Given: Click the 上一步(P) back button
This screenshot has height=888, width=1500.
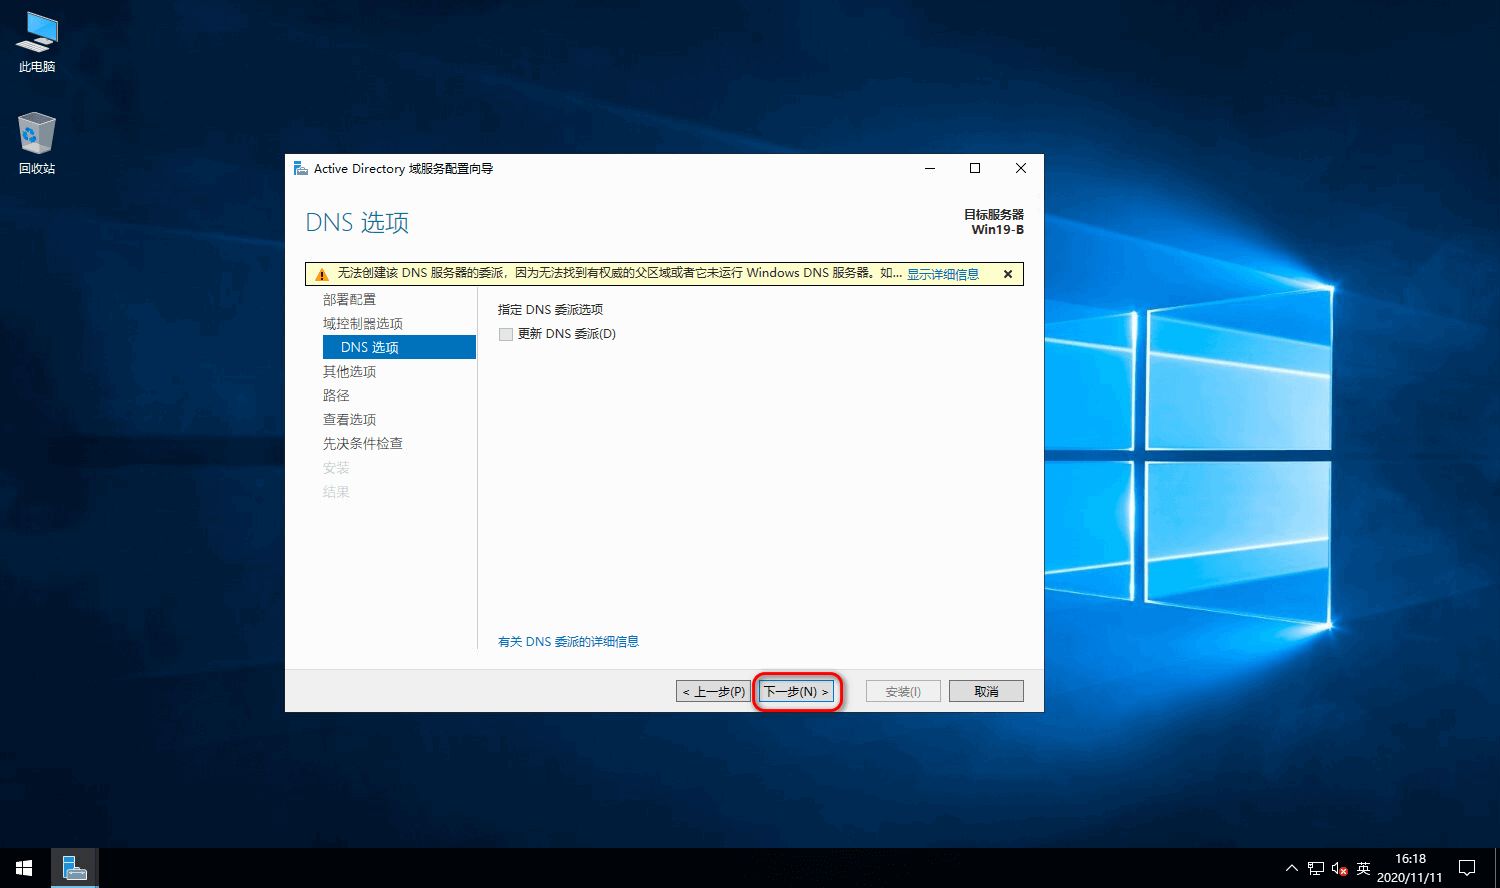Looking at the screenshot, I should [713, 691].
